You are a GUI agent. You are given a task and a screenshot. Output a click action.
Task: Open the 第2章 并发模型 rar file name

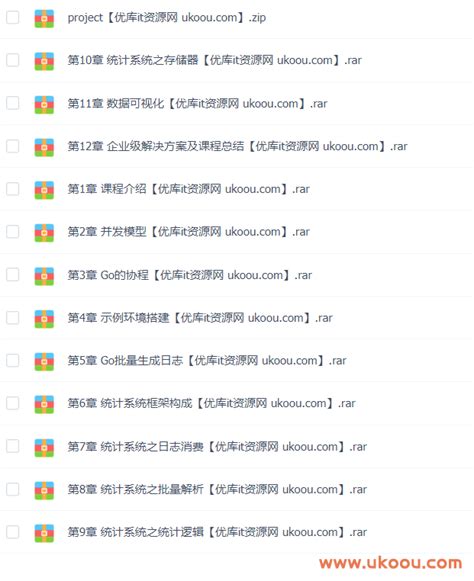click(188, 232)
